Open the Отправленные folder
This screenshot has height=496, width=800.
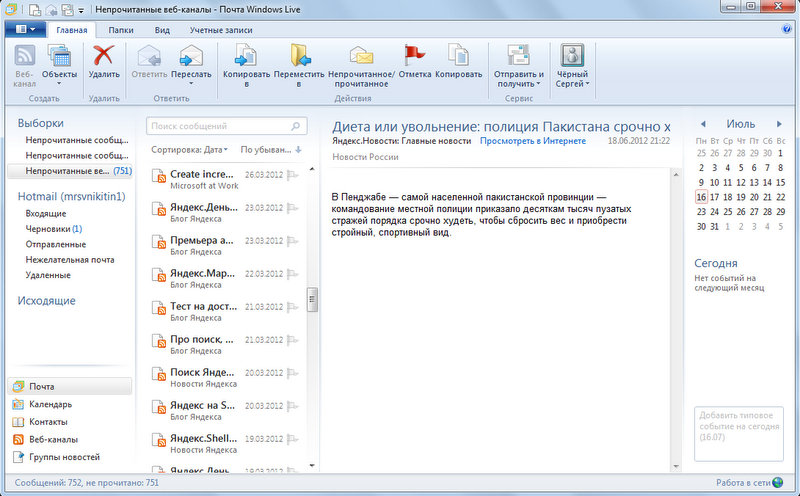[56, 244]
